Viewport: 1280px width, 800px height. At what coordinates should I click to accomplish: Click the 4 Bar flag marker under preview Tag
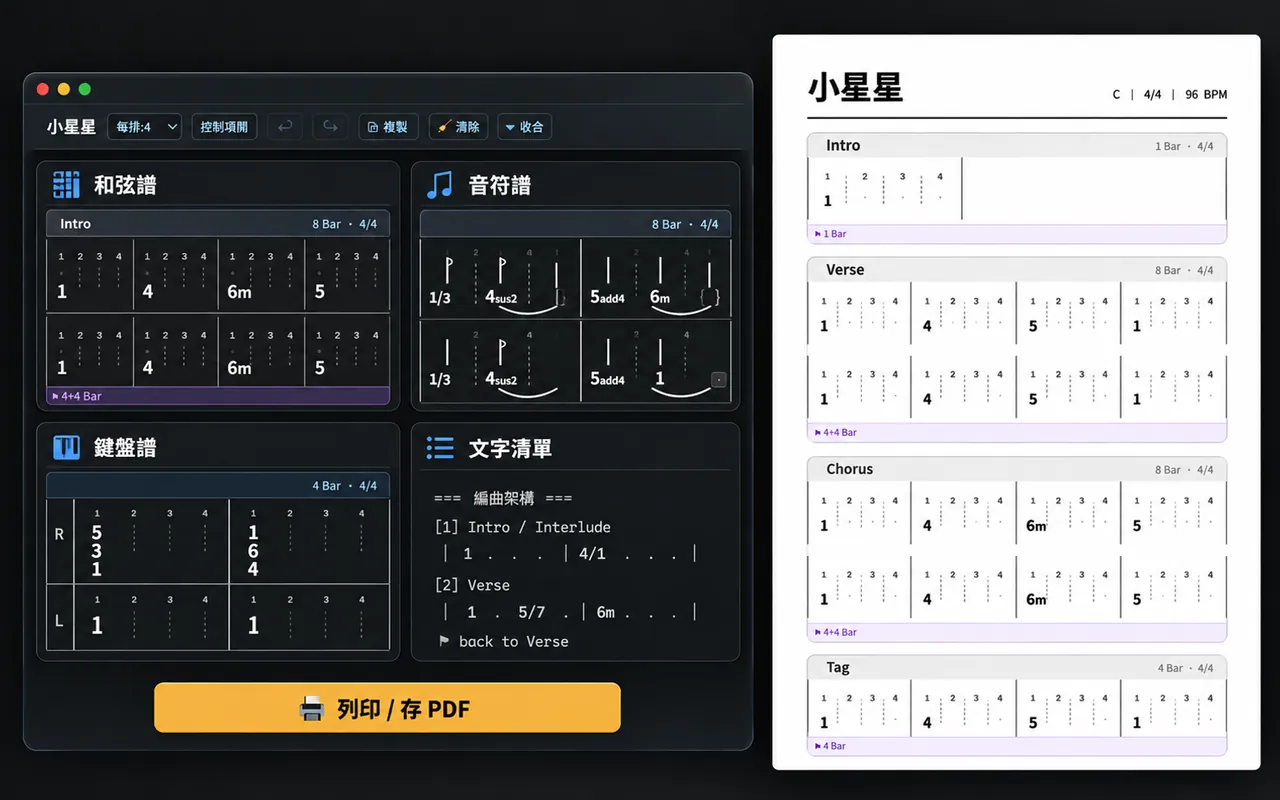click(831, 746)
